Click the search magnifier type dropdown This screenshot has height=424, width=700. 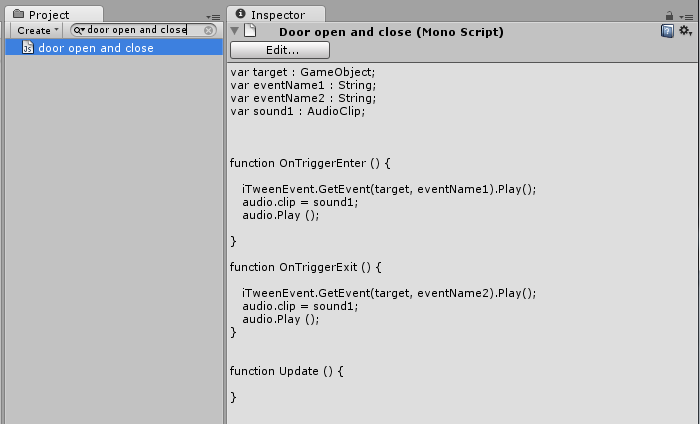[x=79, y=30]
